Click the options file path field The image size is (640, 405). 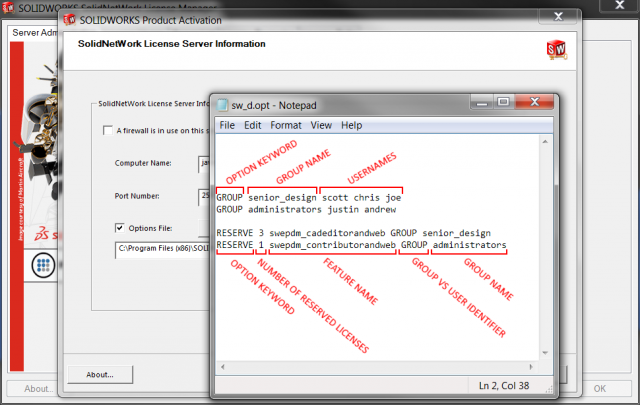click(162, 249)
